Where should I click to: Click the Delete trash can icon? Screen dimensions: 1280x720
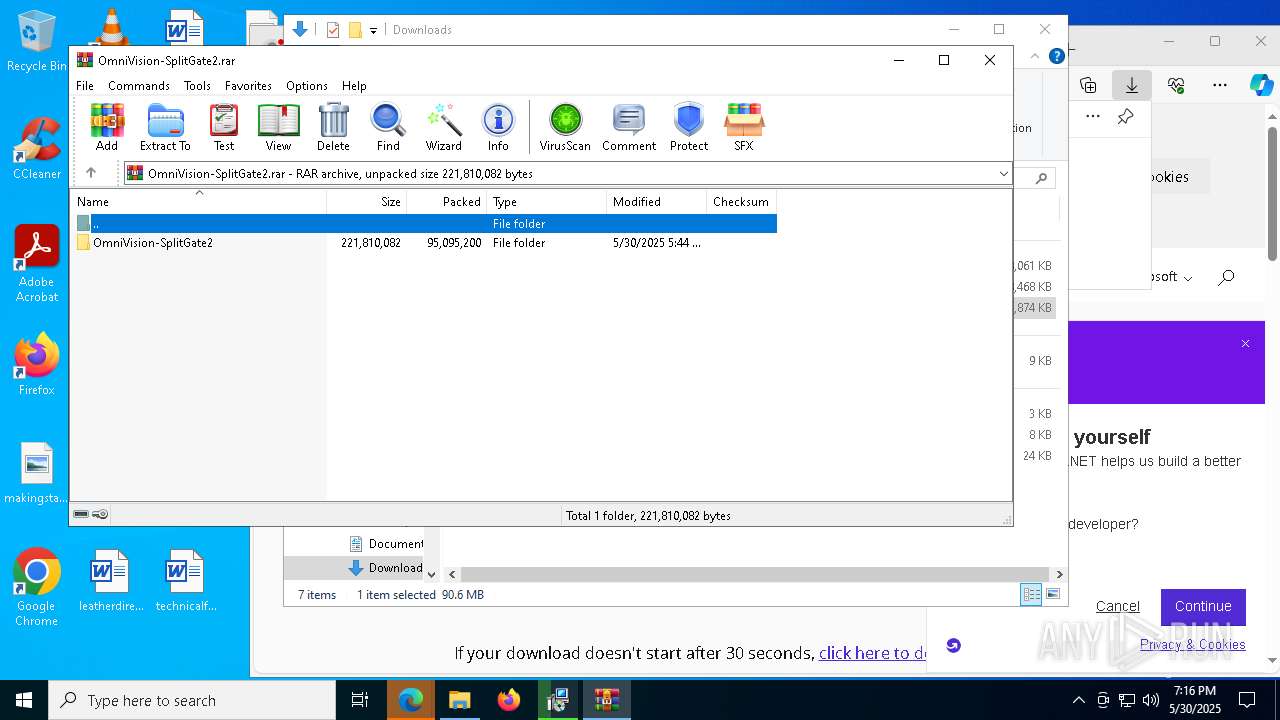[x=333, y=127]
